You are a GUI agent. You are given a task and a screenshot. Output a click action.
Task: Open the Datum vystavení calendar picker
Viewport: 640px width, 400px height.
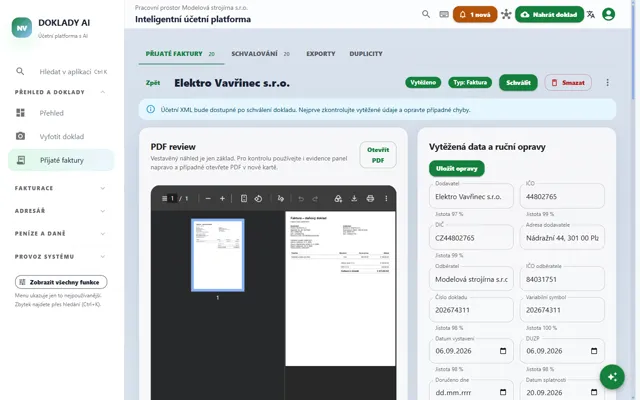click(503, 351)
